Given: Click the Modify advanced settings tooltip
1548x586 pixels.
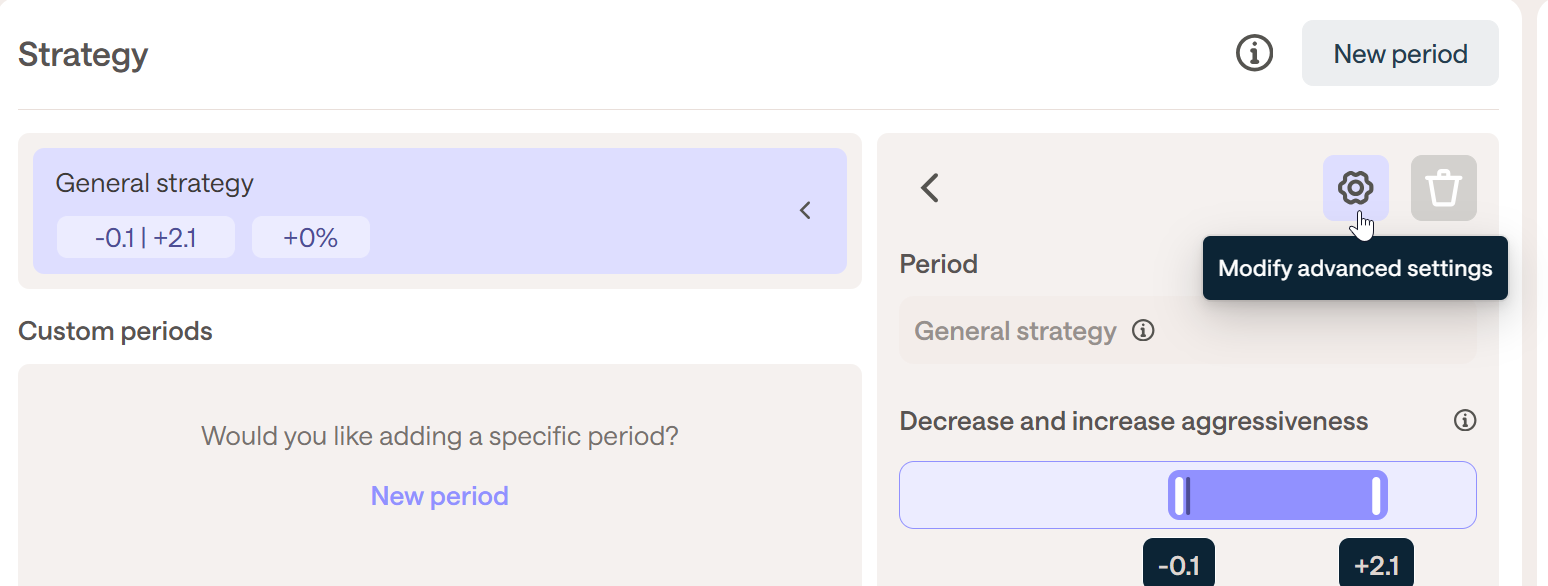Looking at the screenshot, I should pyautogui.click(x=1354, y=268).
